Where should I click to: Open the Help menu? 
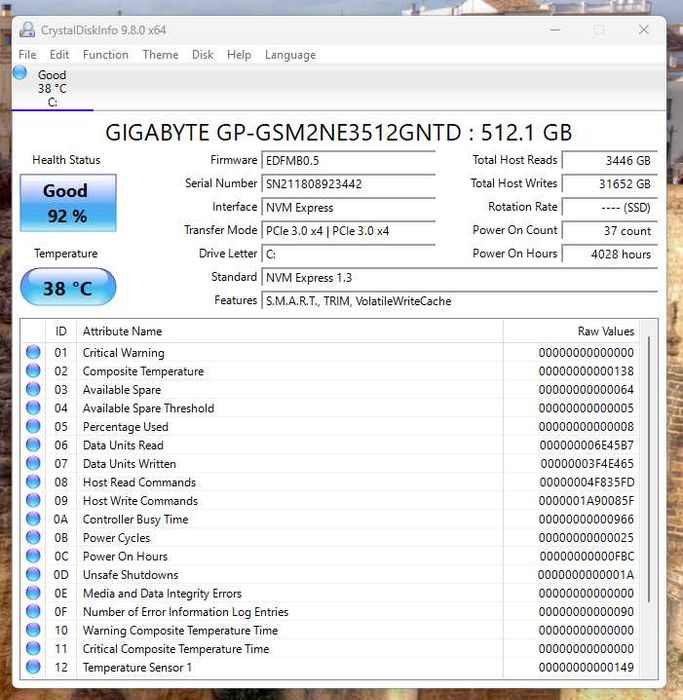(239, 55)
